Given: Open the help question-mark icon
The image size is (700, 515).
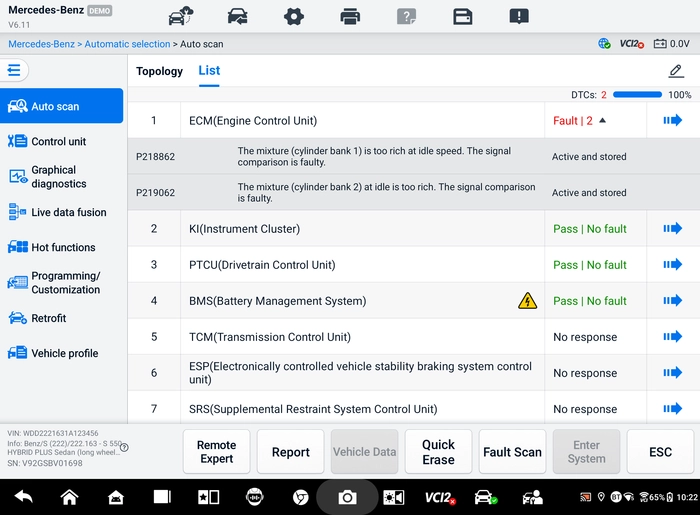Looking at the screenshot, I should 406,17.
